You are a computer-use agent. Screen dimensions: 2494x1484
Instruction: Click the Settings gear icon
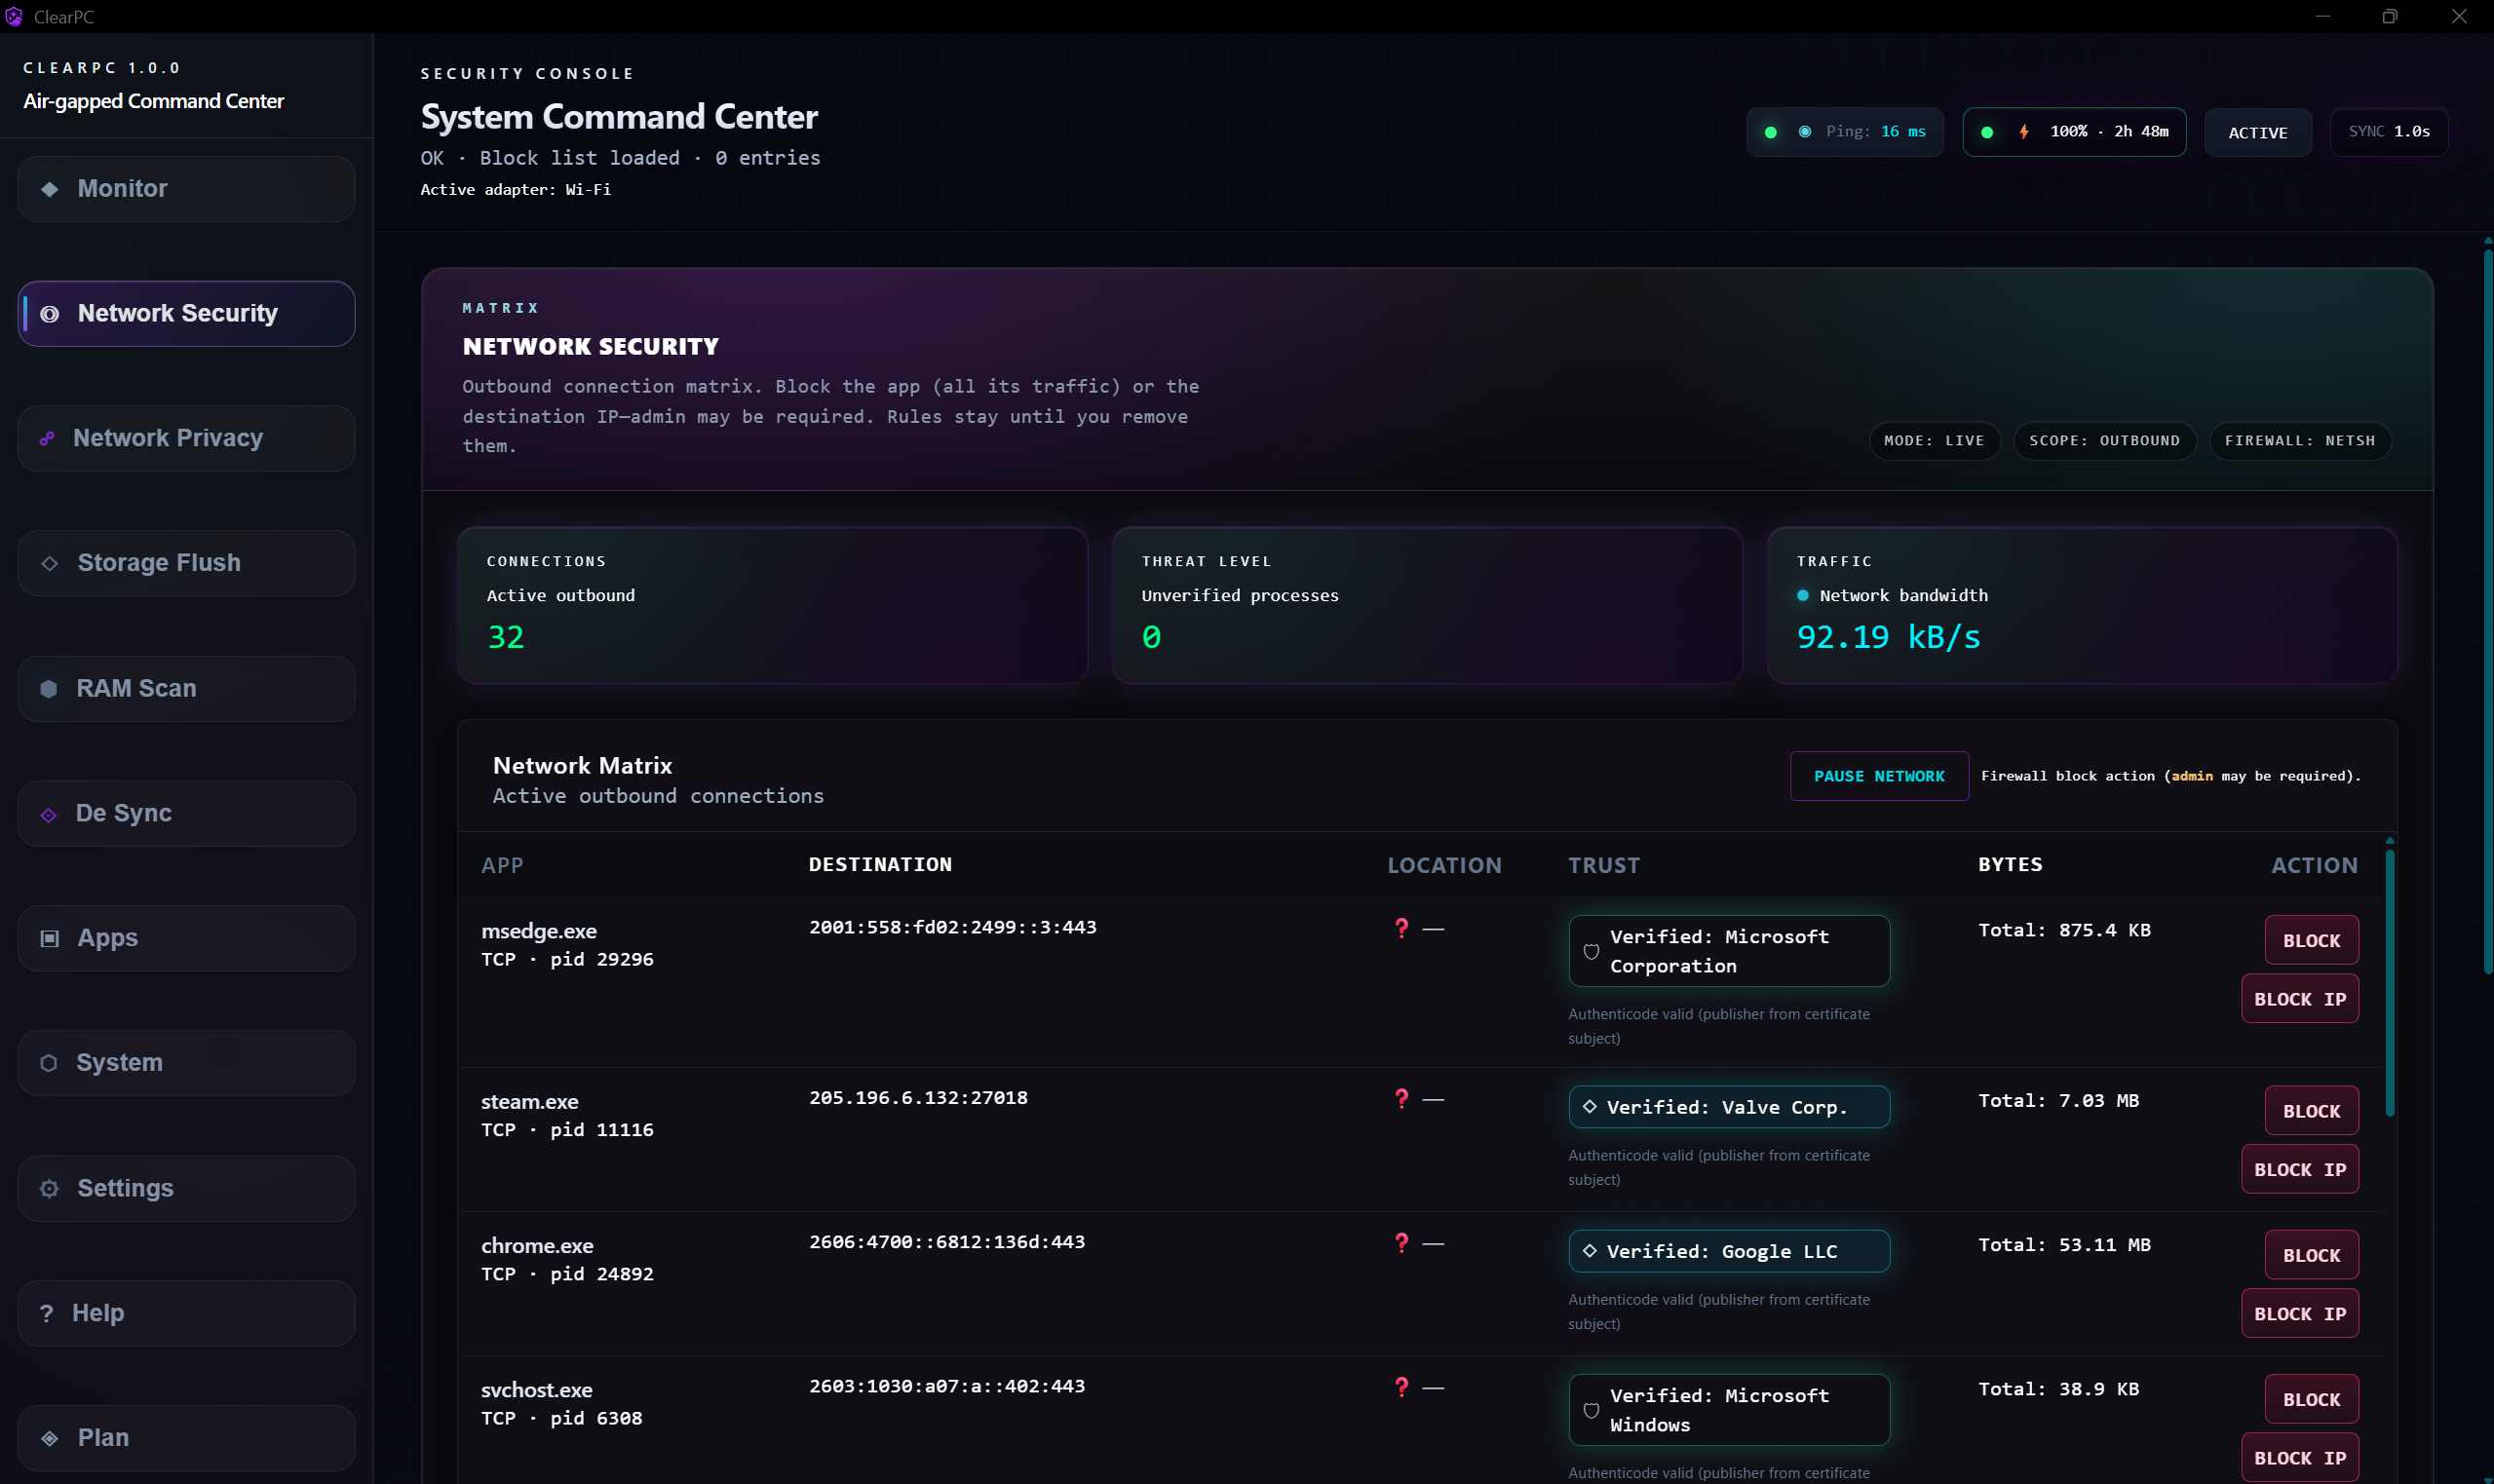[x=49, y=1188]
